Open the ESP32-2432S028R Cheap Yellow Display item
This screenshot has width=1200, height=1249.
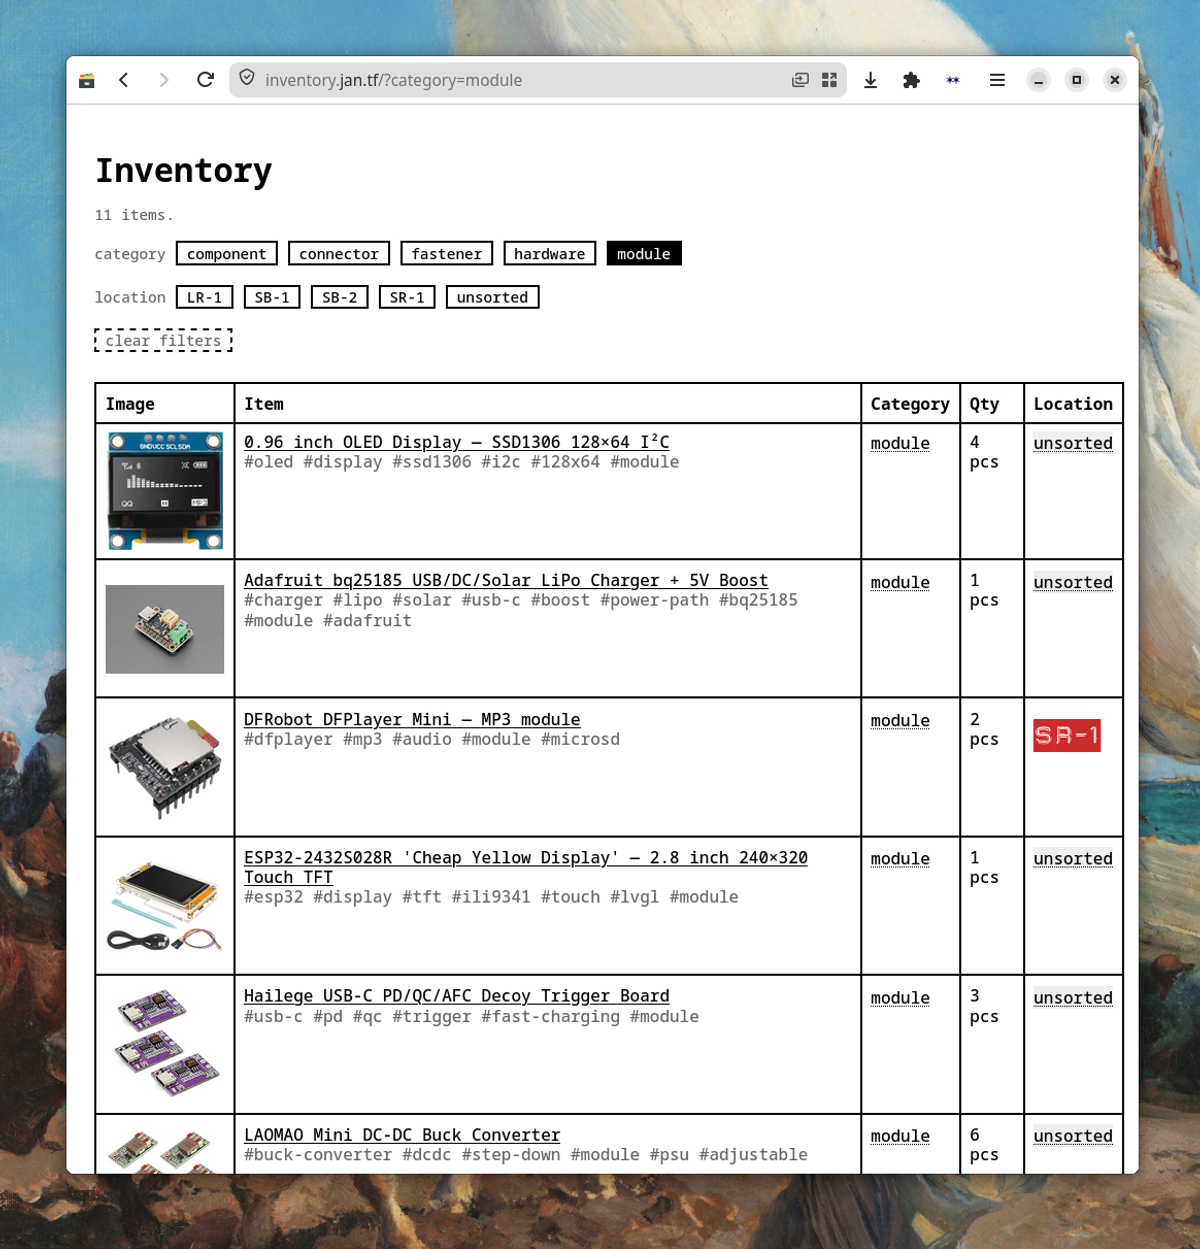(x=526, y=867)
